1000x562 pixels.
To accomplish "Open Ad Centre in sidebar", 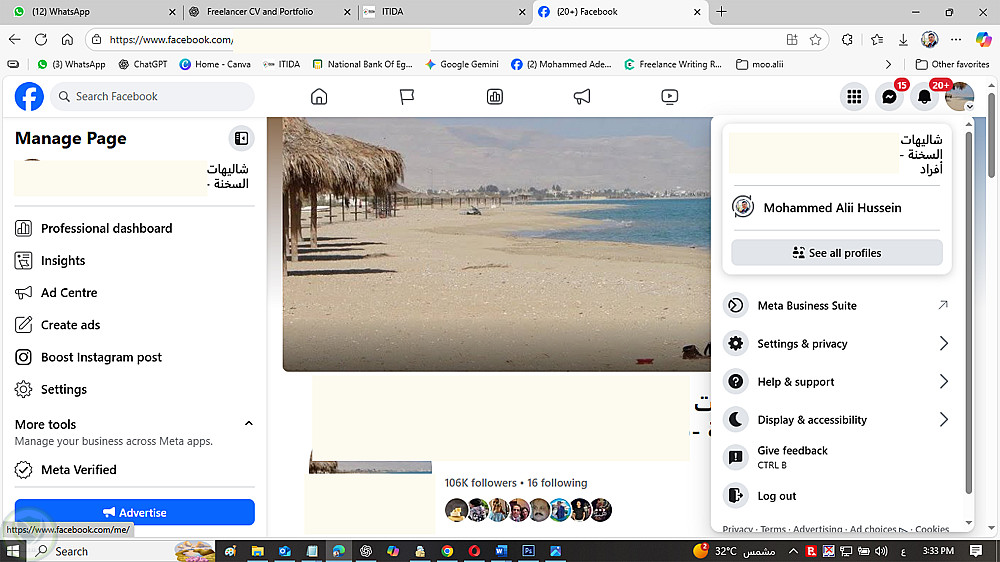I will click(x=135, y=293).
